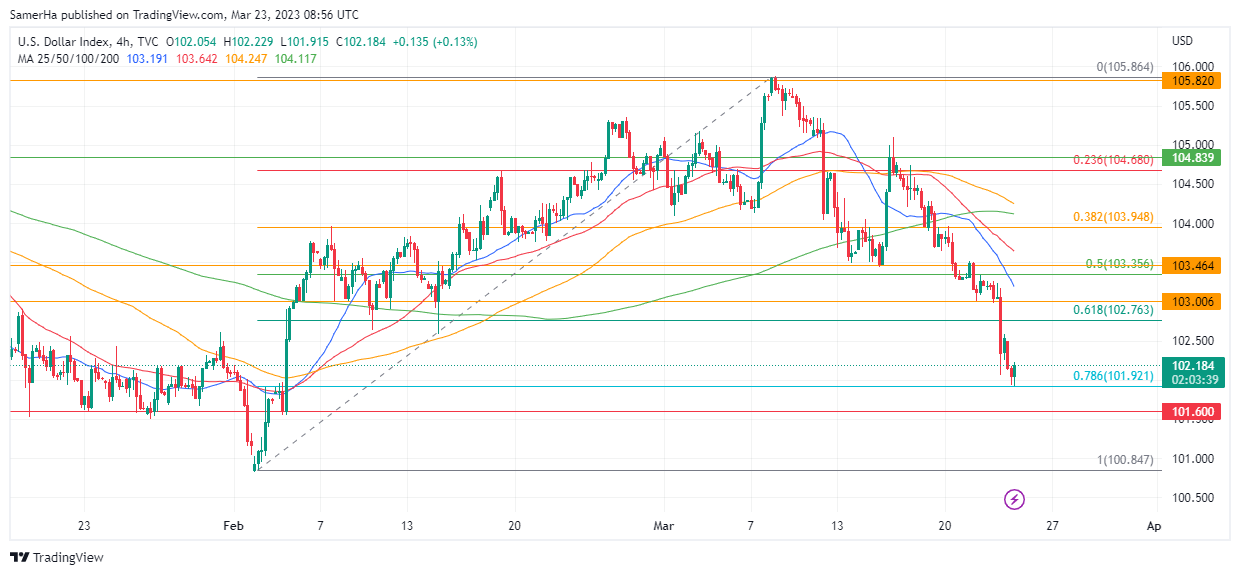Image resolution: width=1240 pixels, height=575 pixels.
Task: Click the blue MA value 103.191
Action: 148,59
